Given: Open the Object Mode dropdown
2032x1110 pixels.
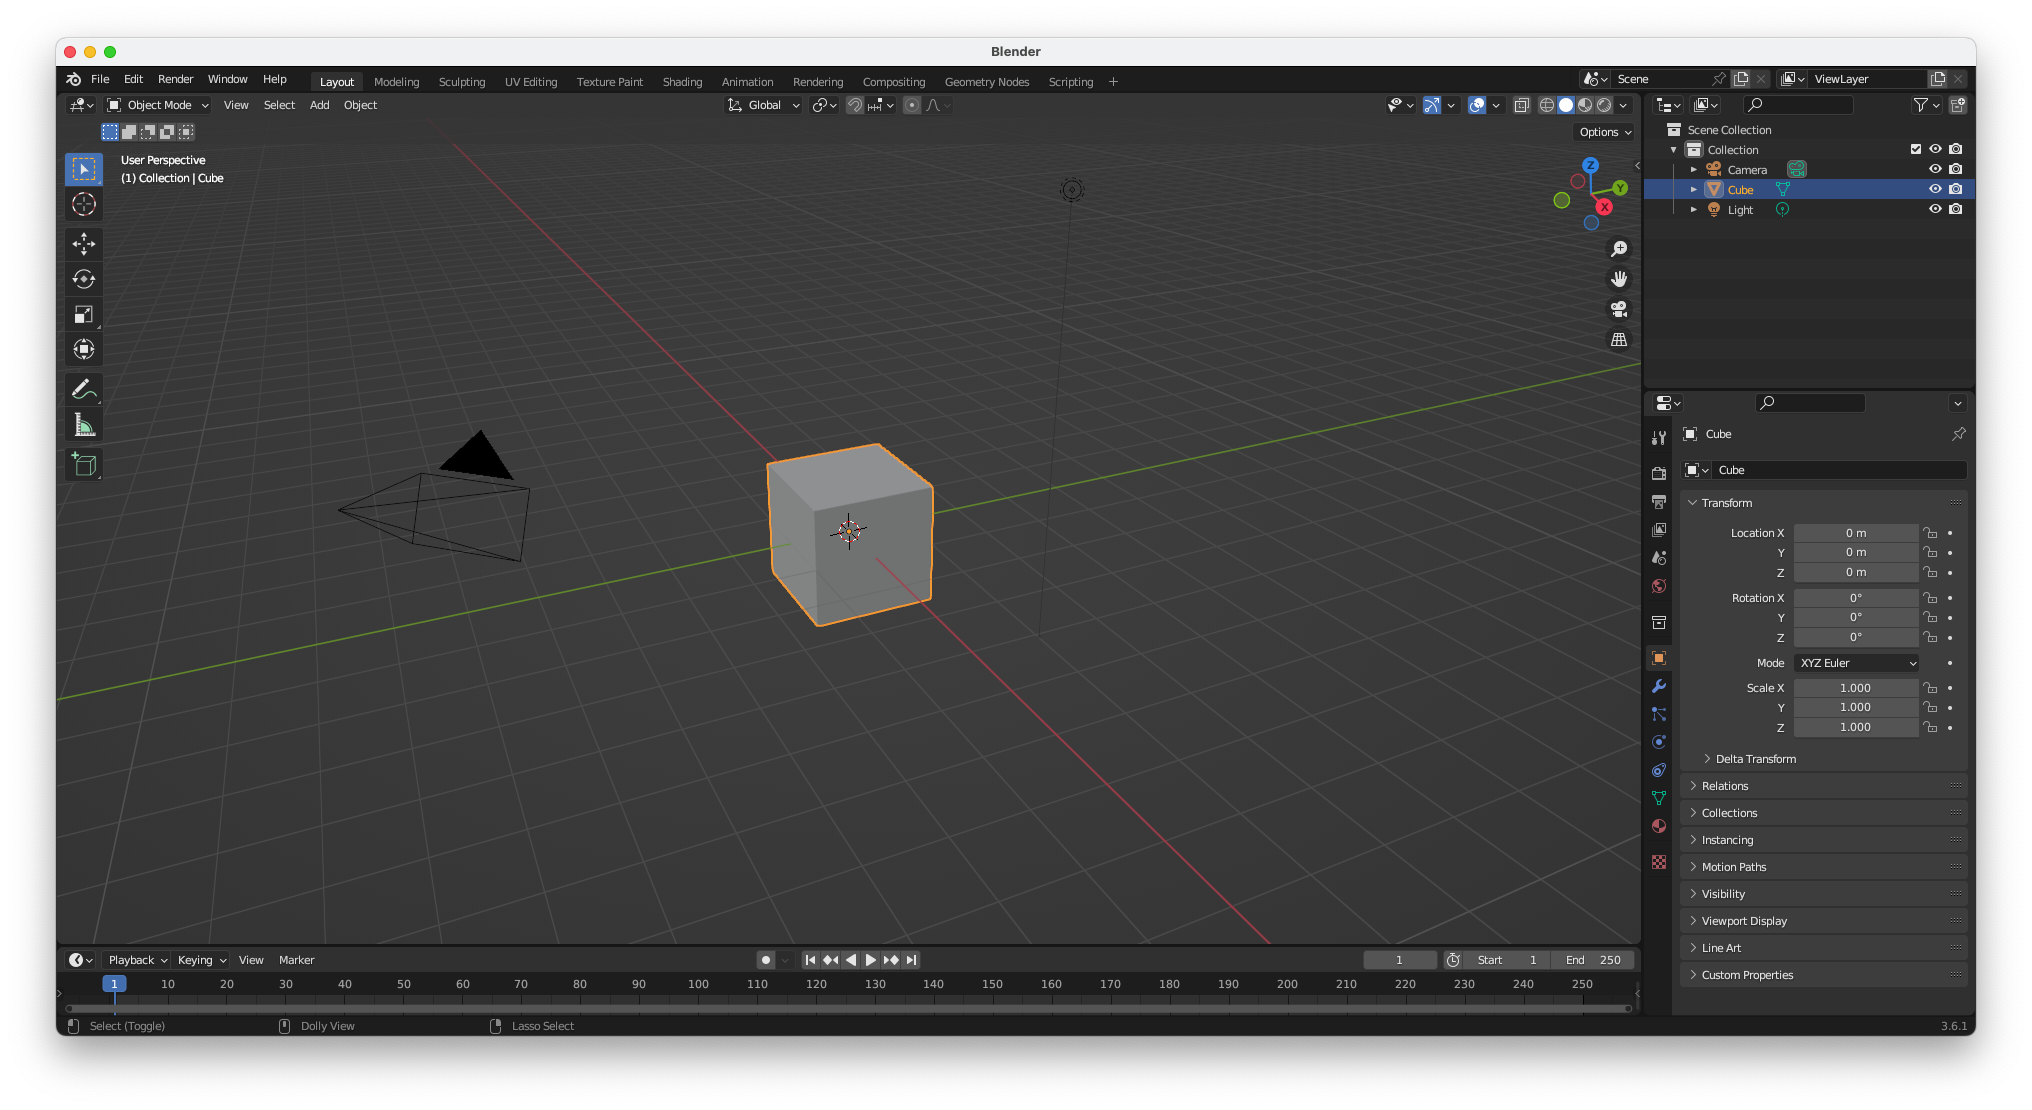Looking at the screenshot, I should (x=158, y=105).
